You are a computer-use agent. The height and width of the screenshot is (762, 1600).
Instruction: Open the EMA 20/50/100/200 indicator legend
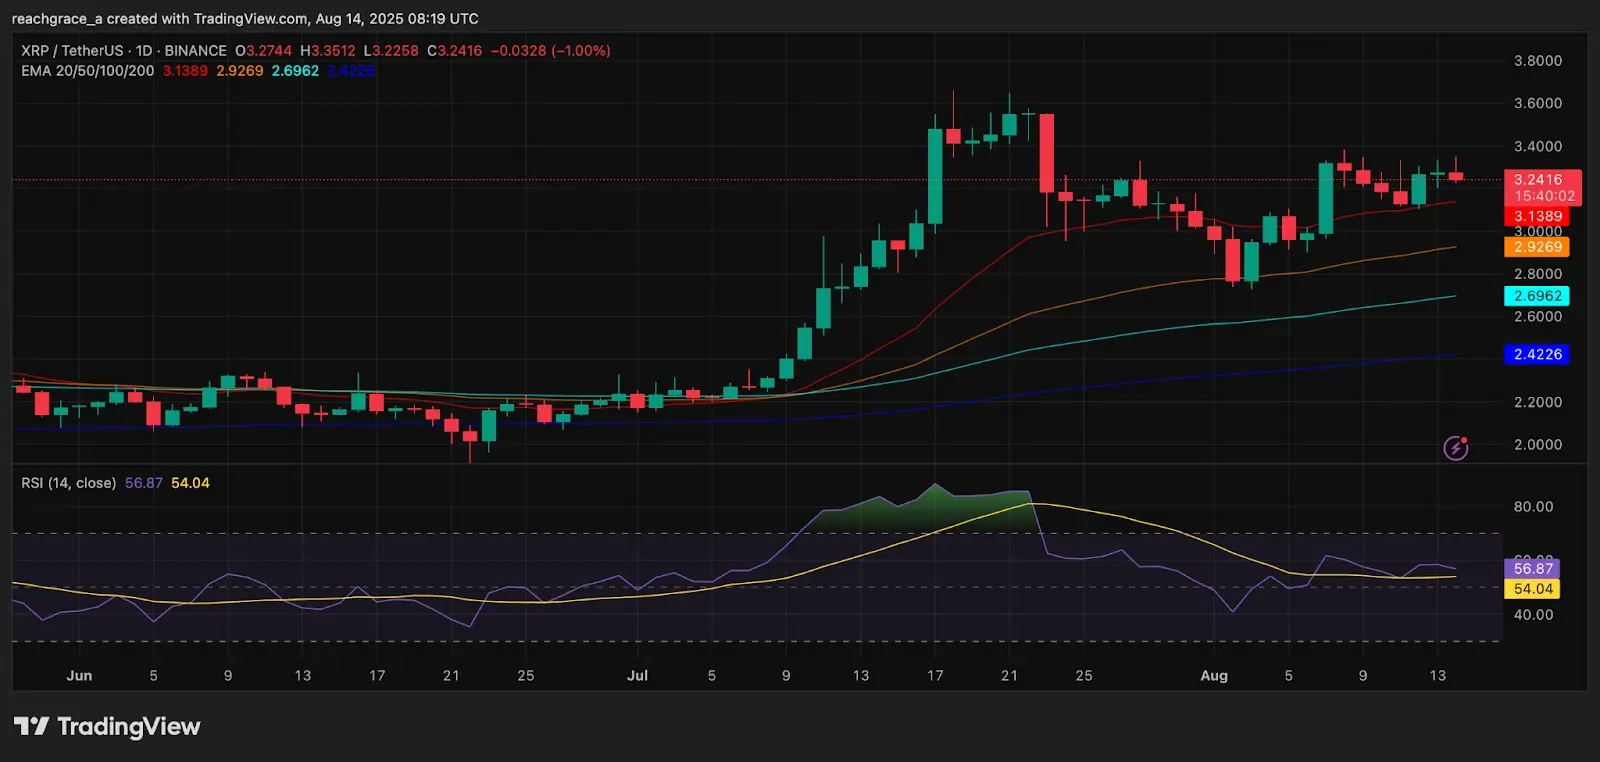tap(88, 71)
